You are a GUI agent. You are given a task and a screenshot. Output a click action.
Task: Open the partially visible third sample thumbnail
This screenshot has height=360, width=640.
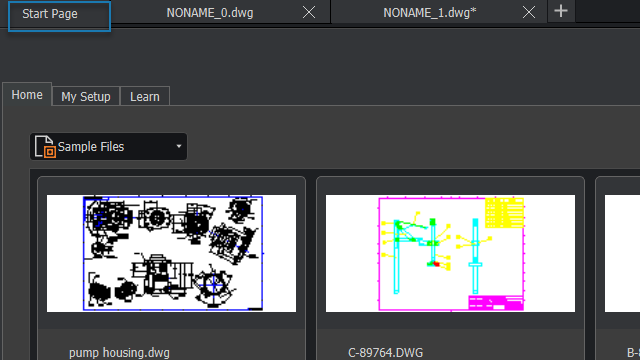[622, 253]
